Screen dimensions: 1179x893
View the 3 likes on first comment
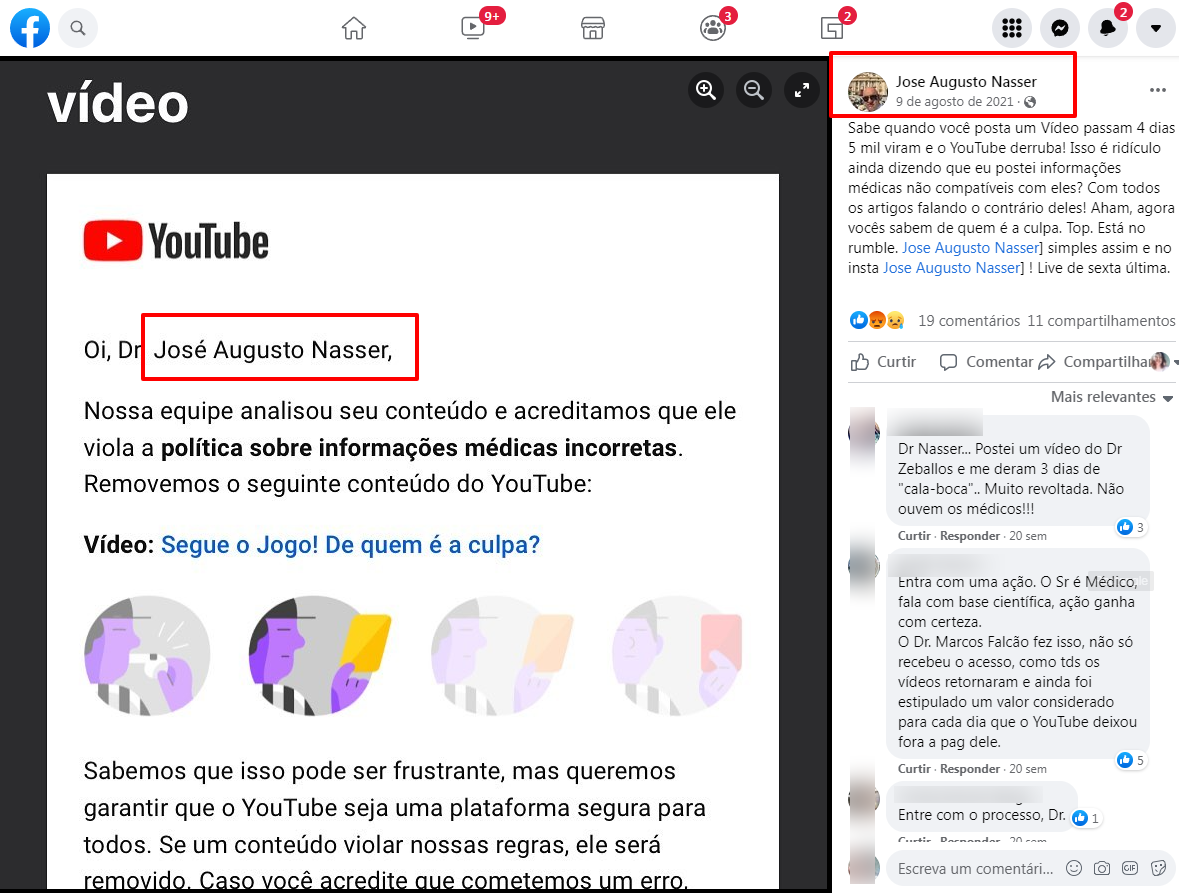point(1132,528)
